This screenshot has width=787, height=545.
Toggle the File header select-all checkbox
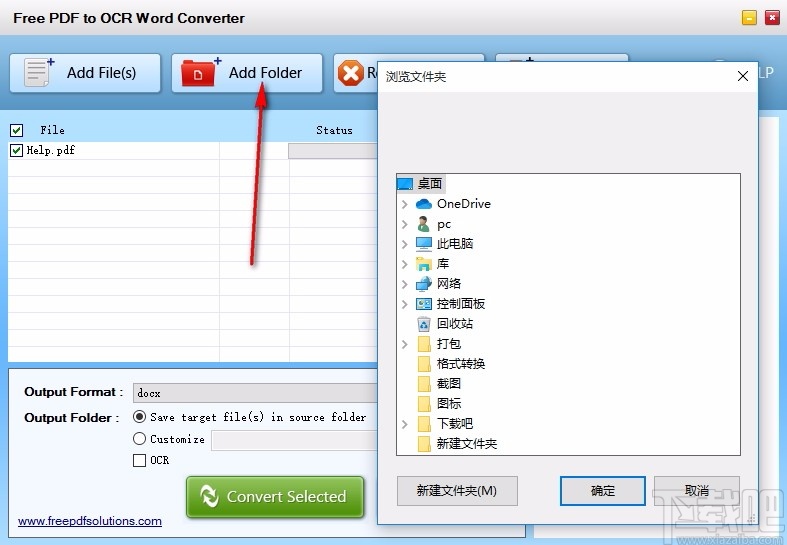(16, 130)
